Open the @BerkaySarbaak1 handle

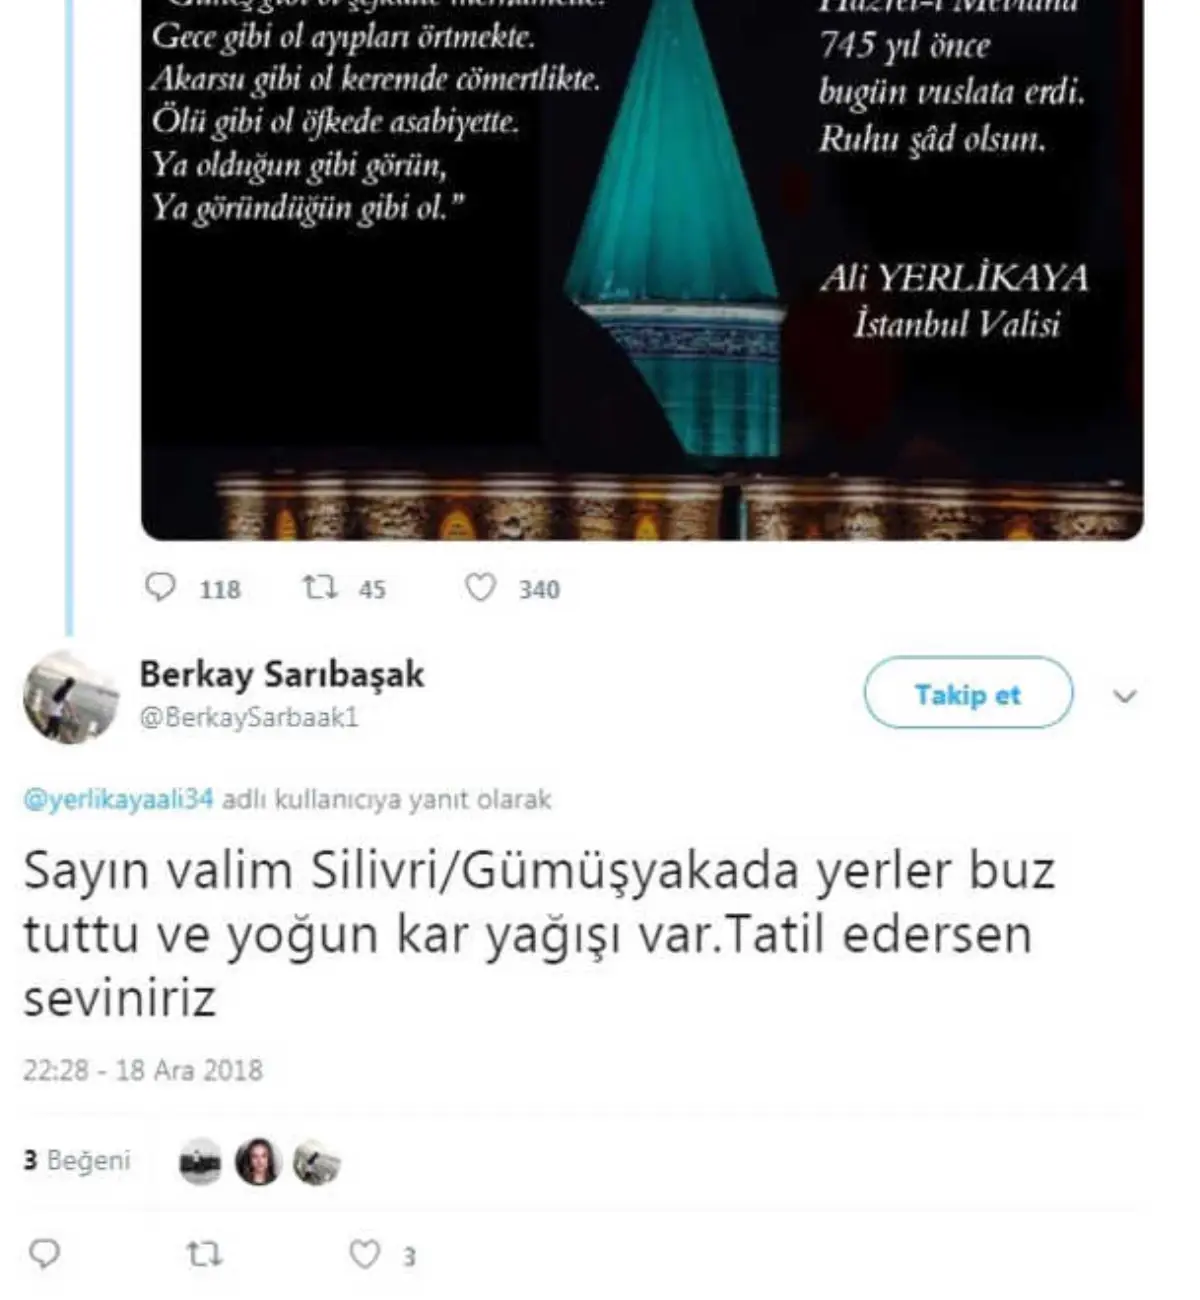tap(249, 717)
